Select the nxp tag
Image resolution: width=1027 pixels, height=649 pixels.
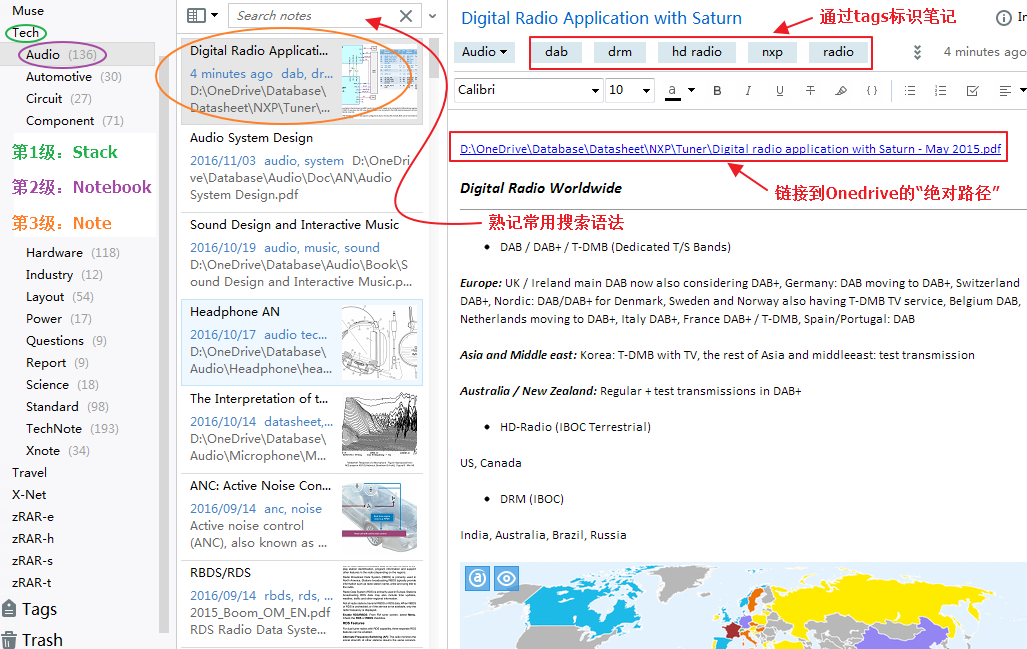tap(772, 52)
